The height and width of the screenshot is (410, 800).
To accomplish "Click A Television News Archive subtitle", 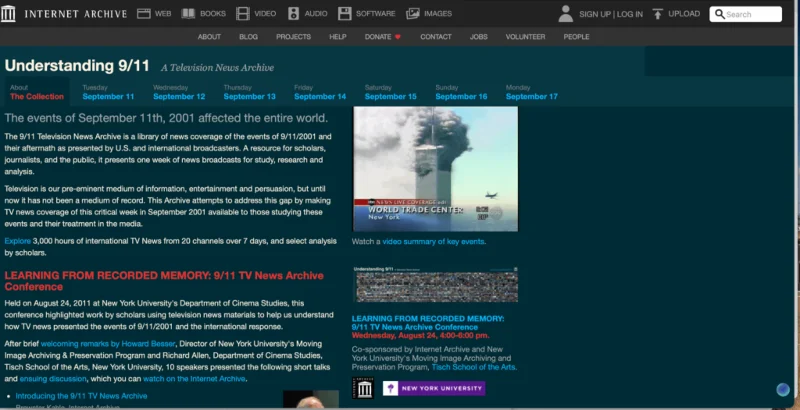I will coord(217,68).
